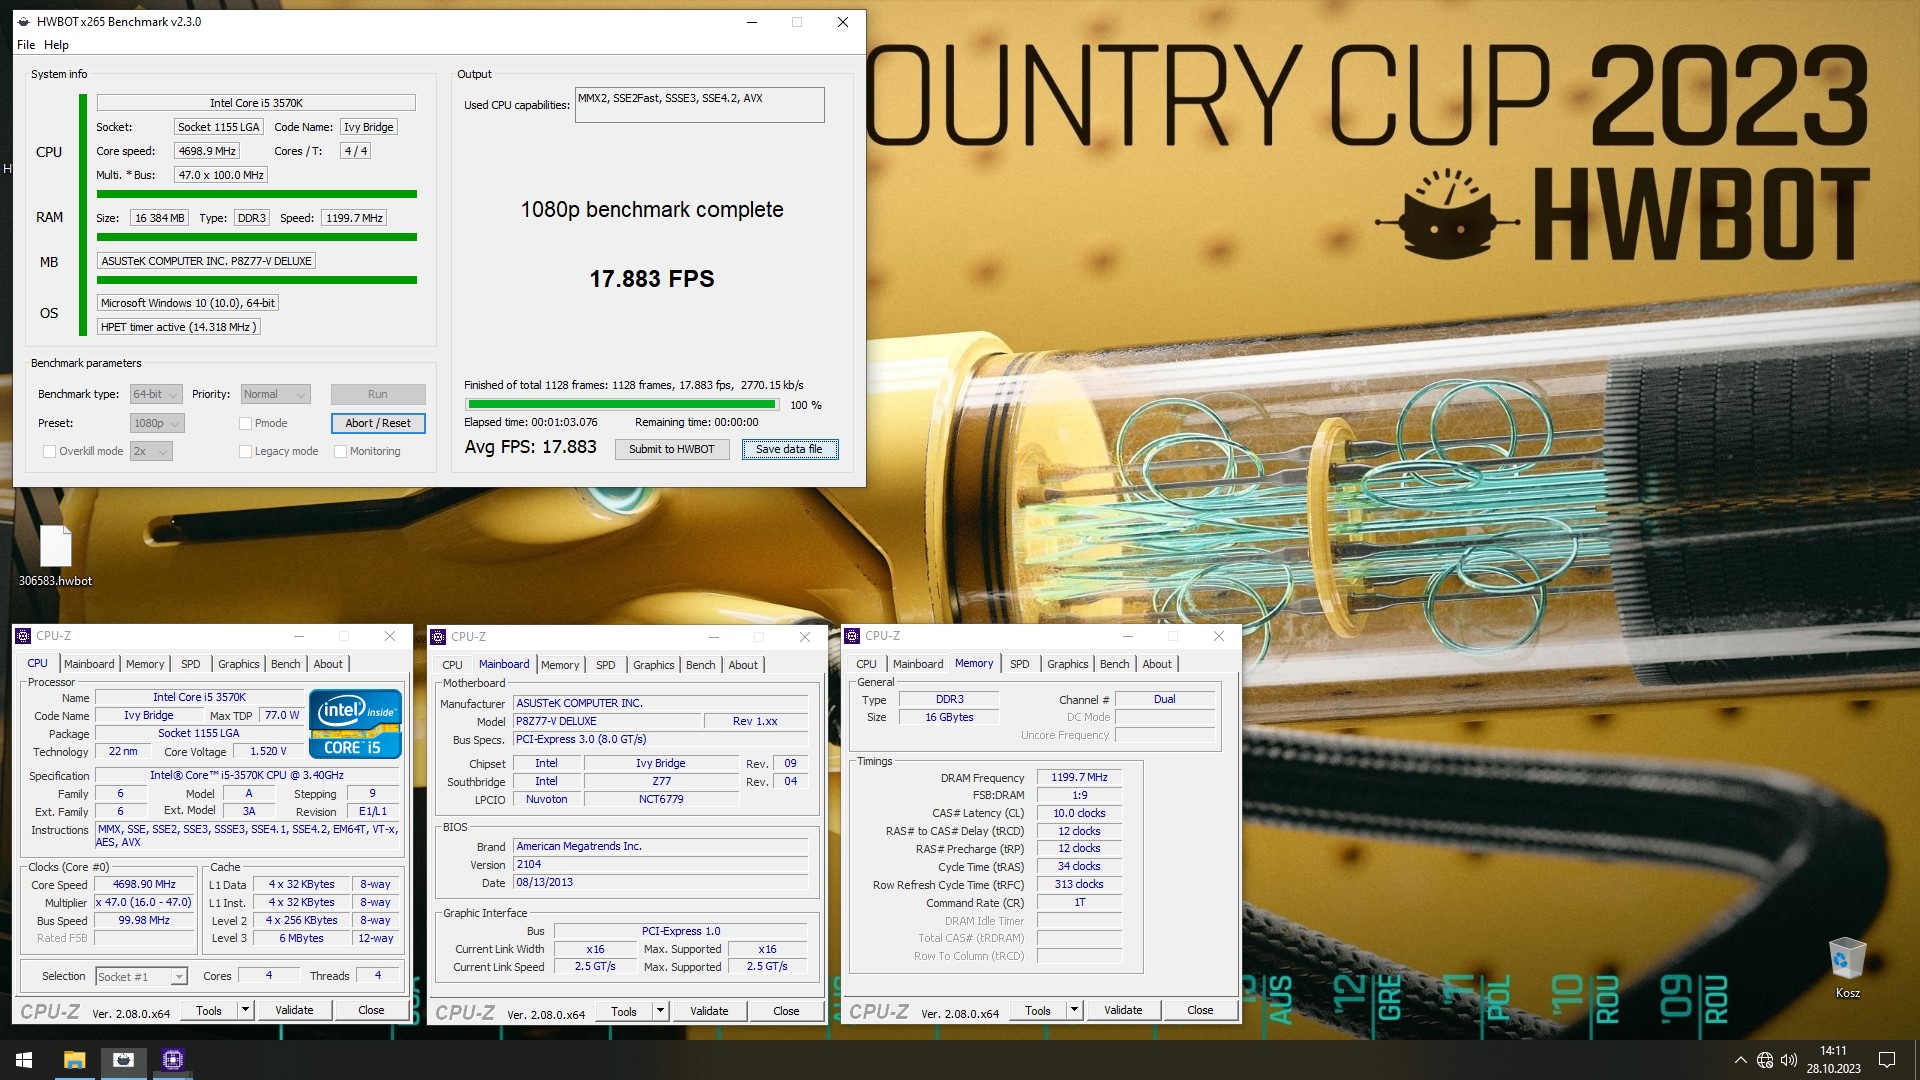
Task: Open SPD tab in middle CPU-Z window
Action: click(606, 665)
